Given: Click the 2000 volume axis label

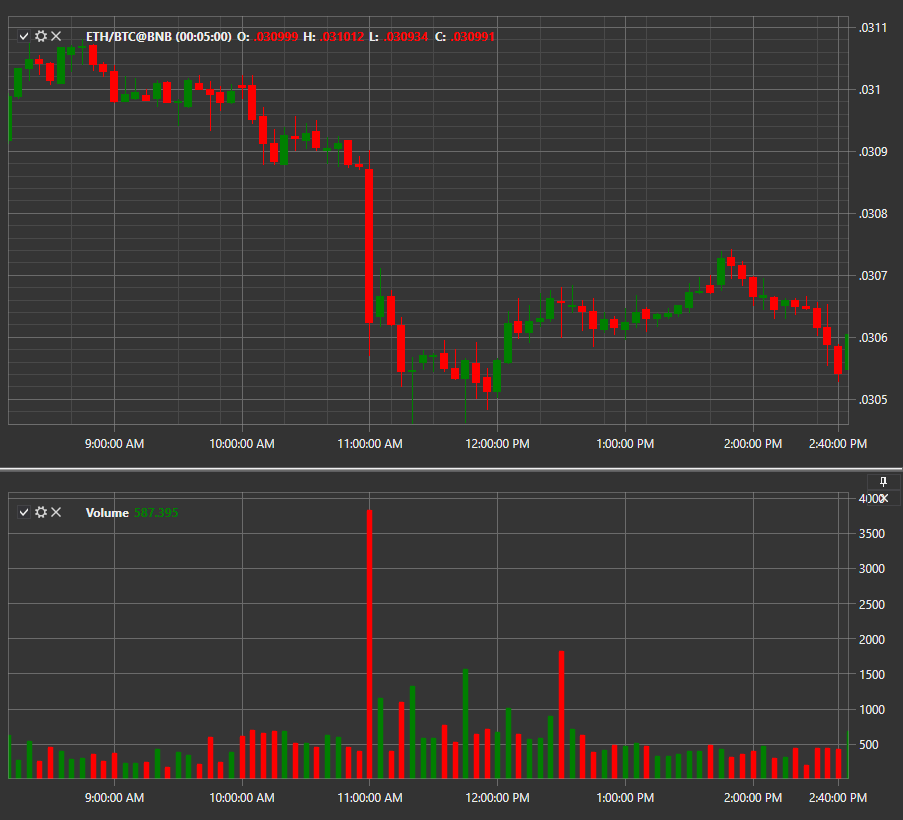Looking at the screenshot, I should tap(872, 639).
